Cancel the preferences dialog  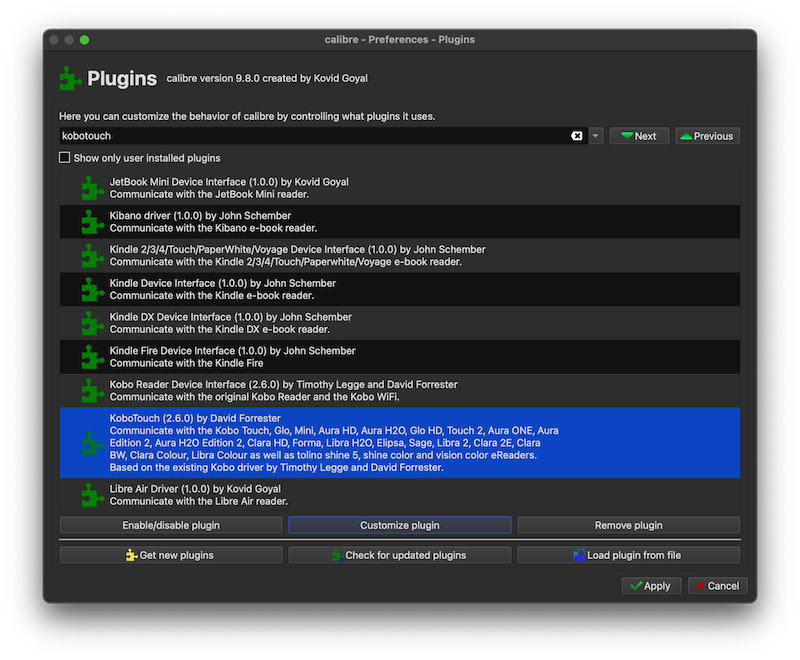pos(717,586)
